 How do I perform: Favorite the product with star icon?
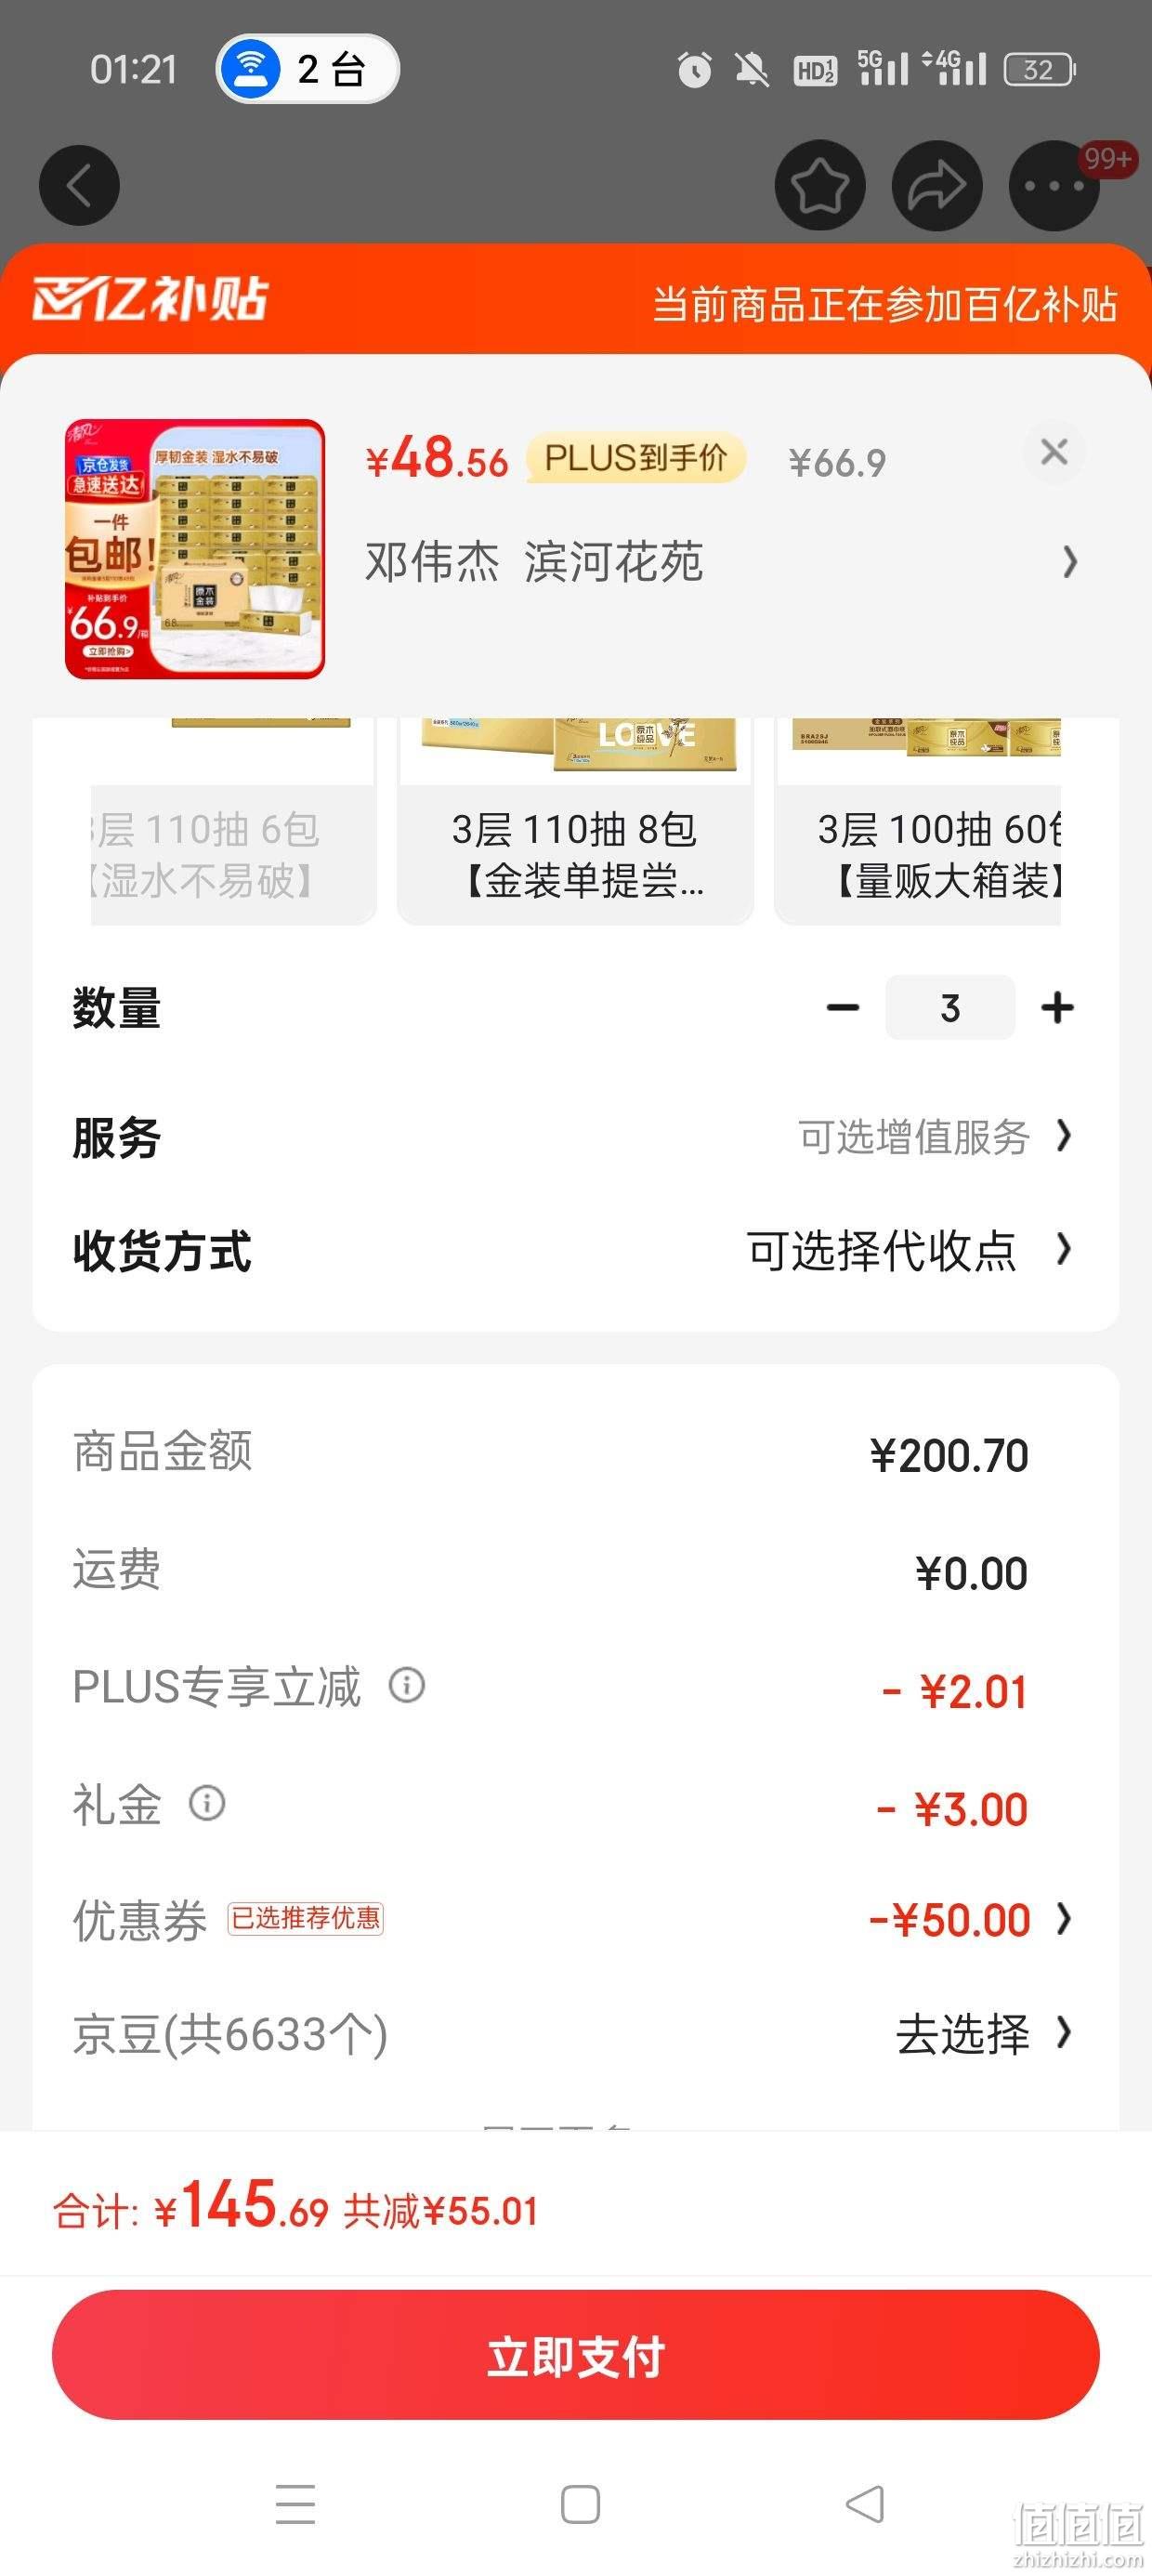[x=820, y=185]
